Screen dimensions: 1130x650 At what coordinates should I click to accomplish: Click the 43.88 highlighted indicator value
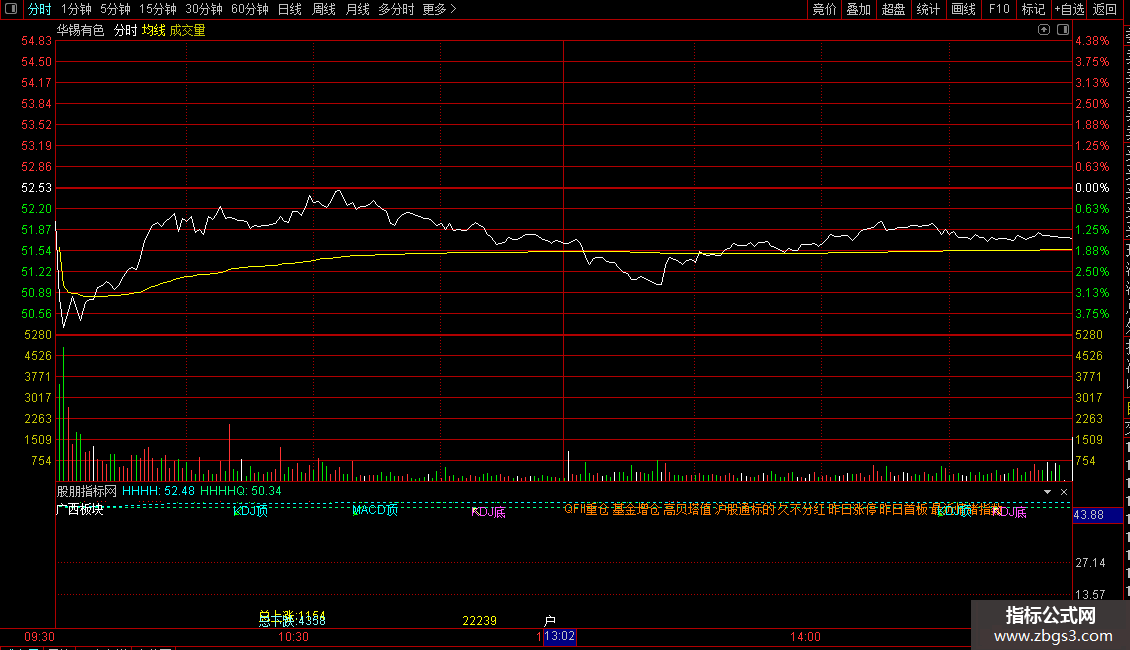pyautogui.click(x=1089, y=515)
